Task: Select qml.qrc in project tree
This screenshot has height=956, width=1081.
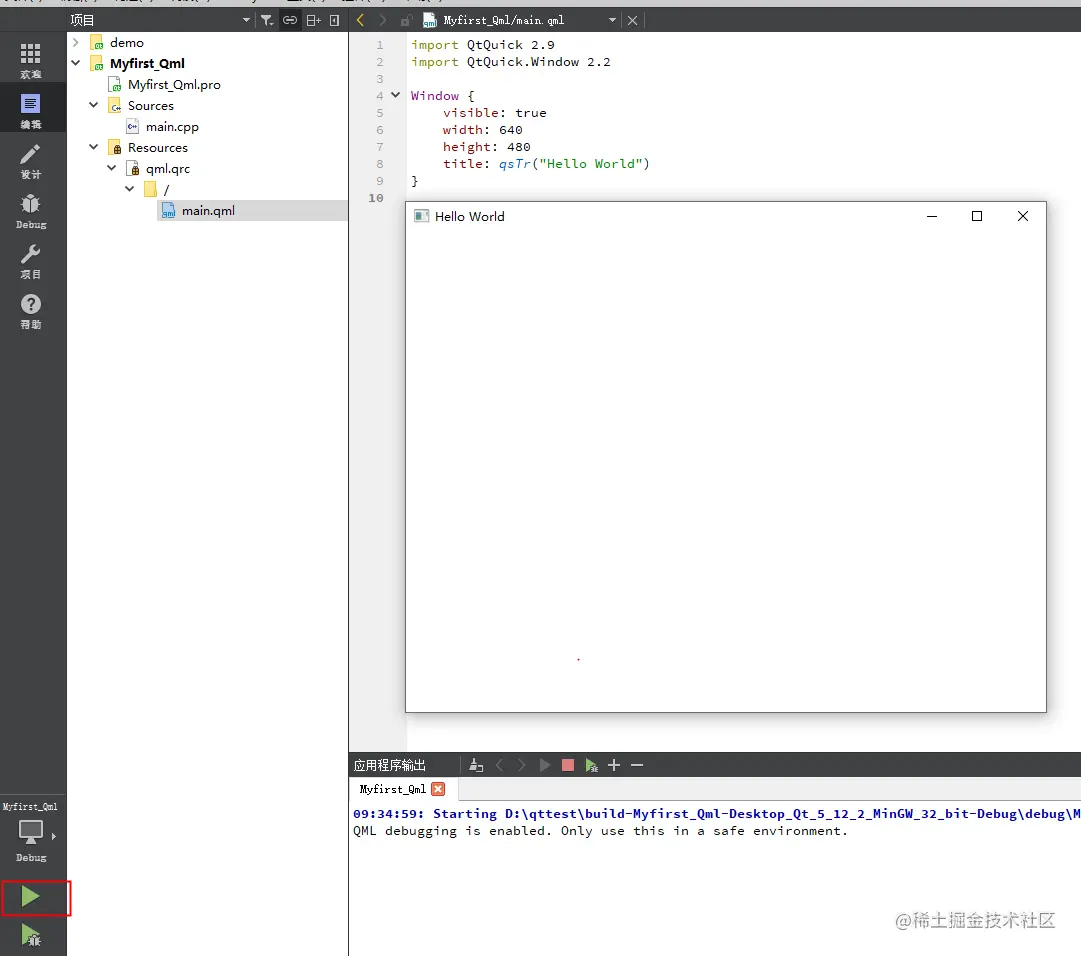Action: pos(168,168)
